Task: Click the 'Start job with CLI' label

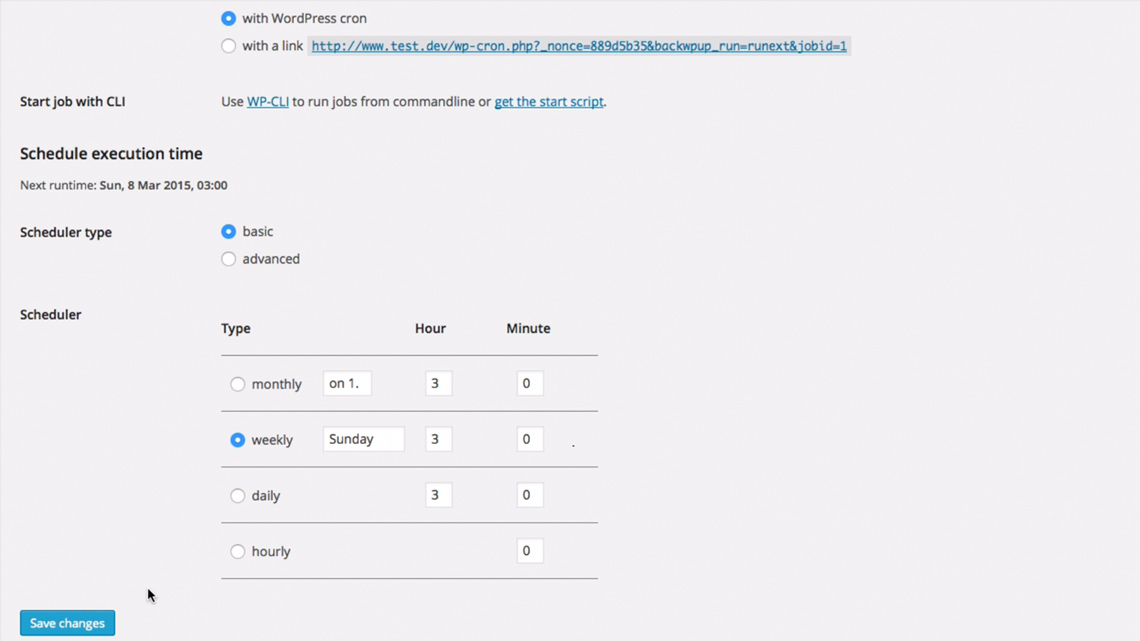Action: coord(73,102)
